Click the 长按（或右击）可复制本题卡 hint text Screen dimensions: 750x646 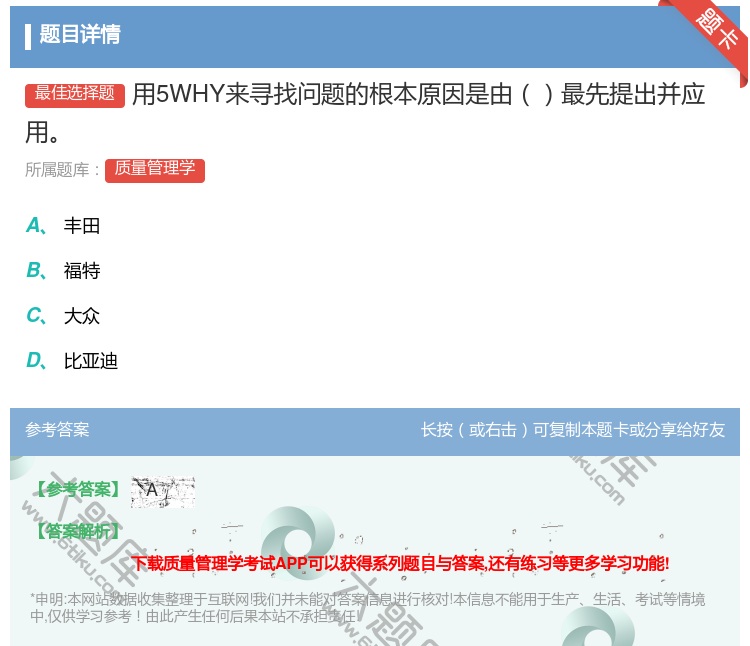point(573,429)
